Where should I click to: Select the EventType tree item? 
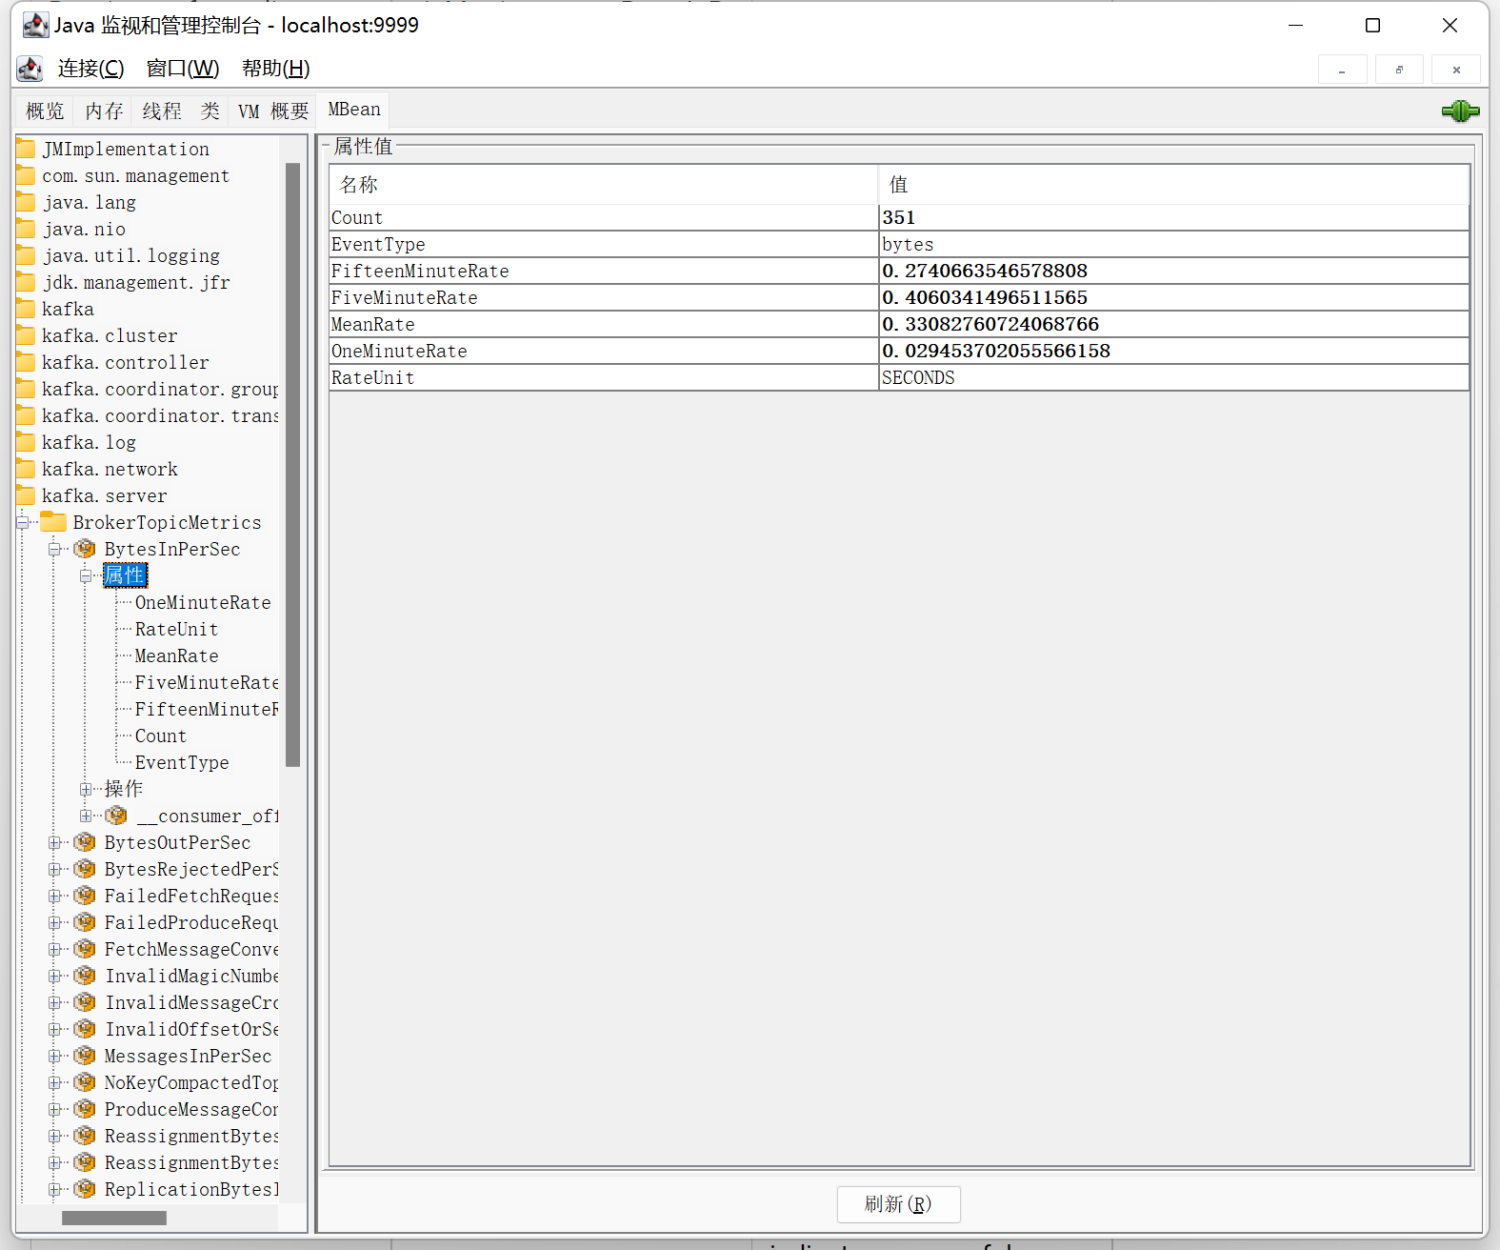(x=182, y=763)
